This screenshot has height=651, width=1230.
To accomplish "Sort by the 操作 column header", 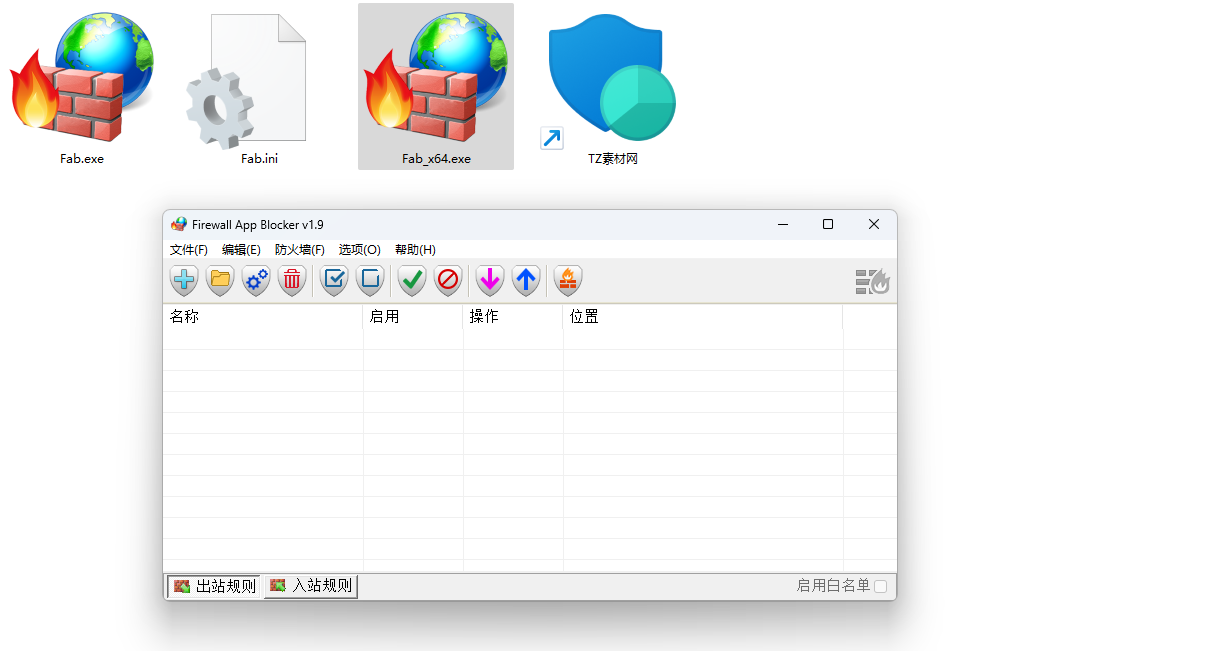I will click(513, 317).
